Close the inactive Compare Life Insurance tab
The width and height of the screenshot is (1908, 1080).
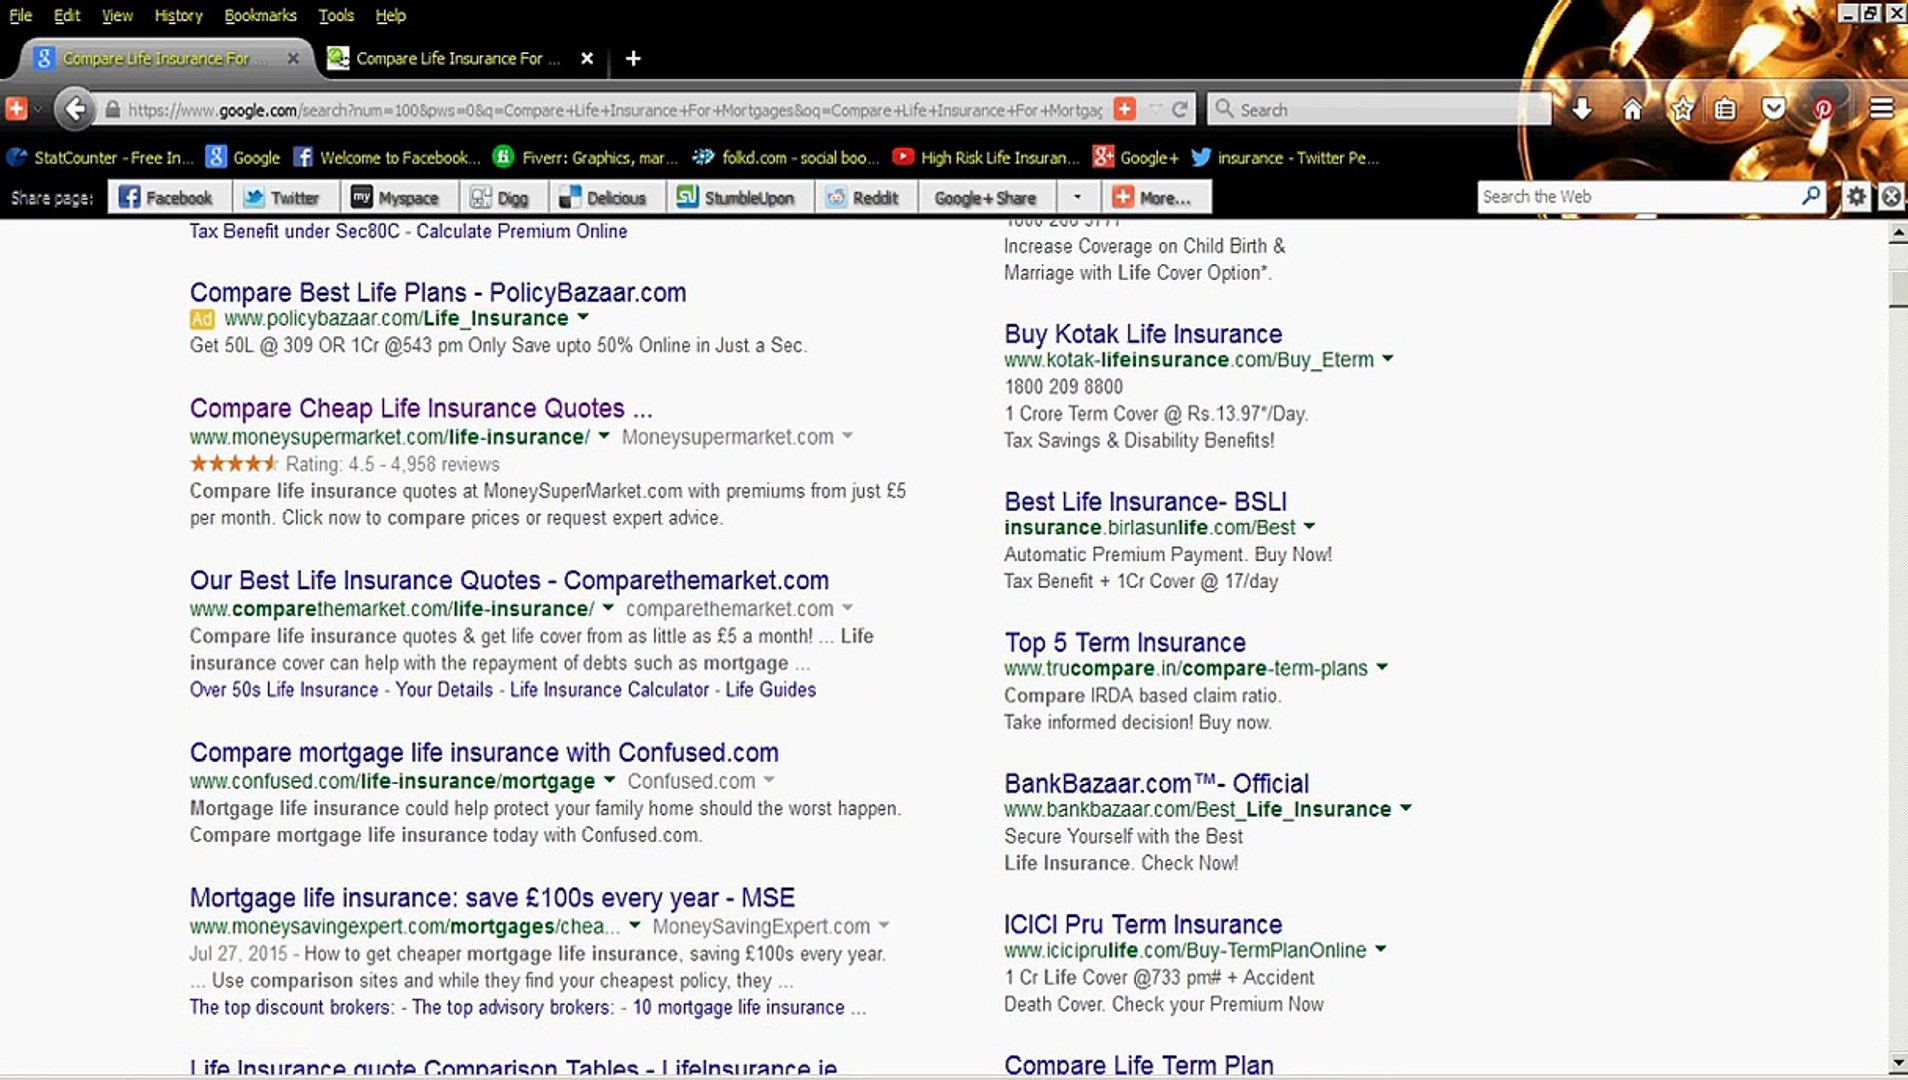(587, 59)
